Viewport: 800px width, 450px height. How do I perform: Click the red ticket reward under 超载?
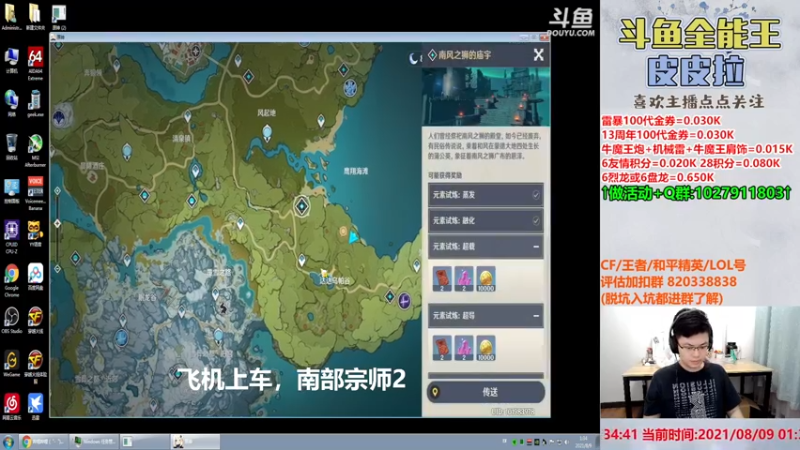[x=442, y=279]
